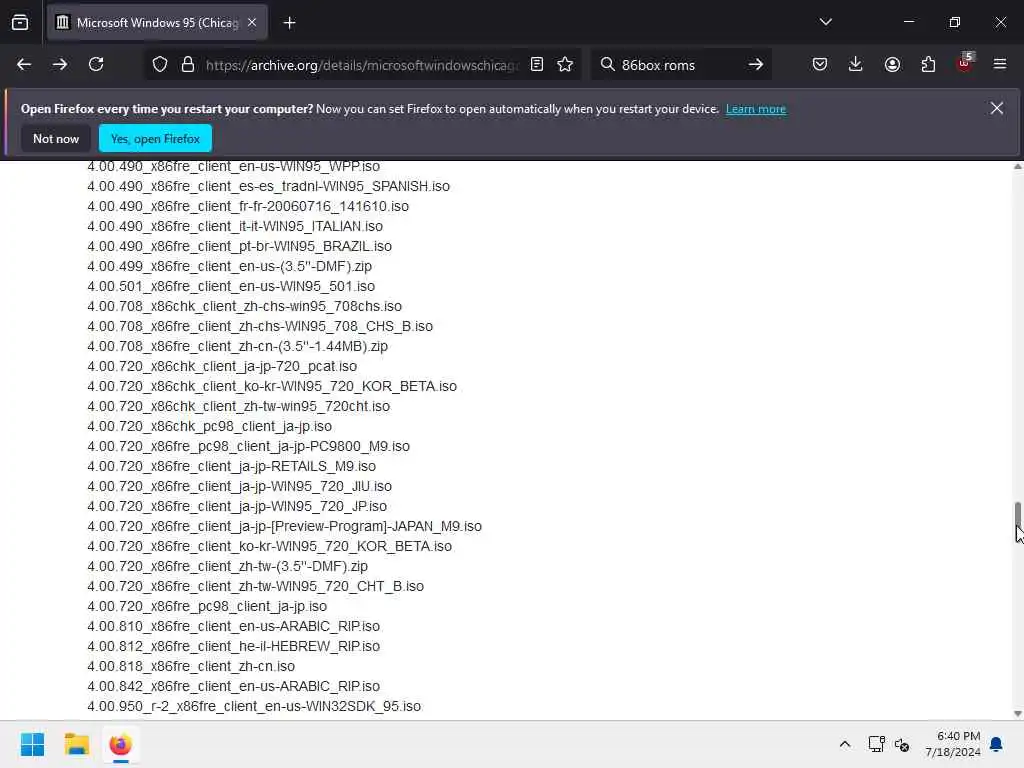Select 4.00.708 zh-cn (3.5''-1.44MB).zip file
This screenshot has height=768, width=1024.
pyautogui.click(x=238, y=346)
